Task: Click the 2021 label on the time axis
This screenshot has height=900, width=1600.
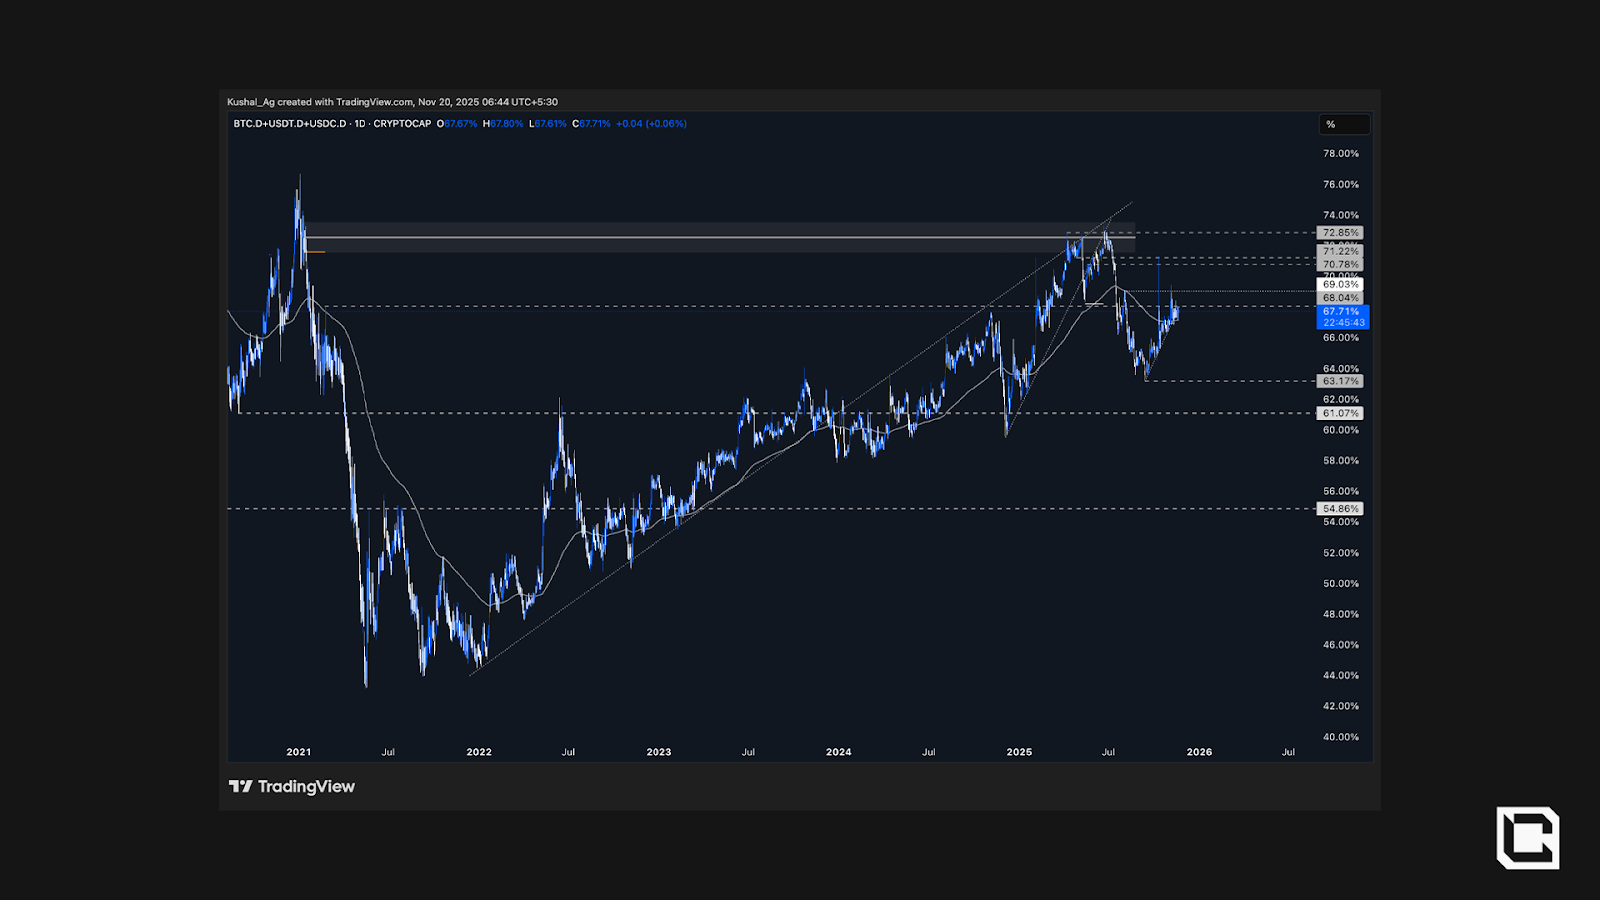Action: (298, 752)
